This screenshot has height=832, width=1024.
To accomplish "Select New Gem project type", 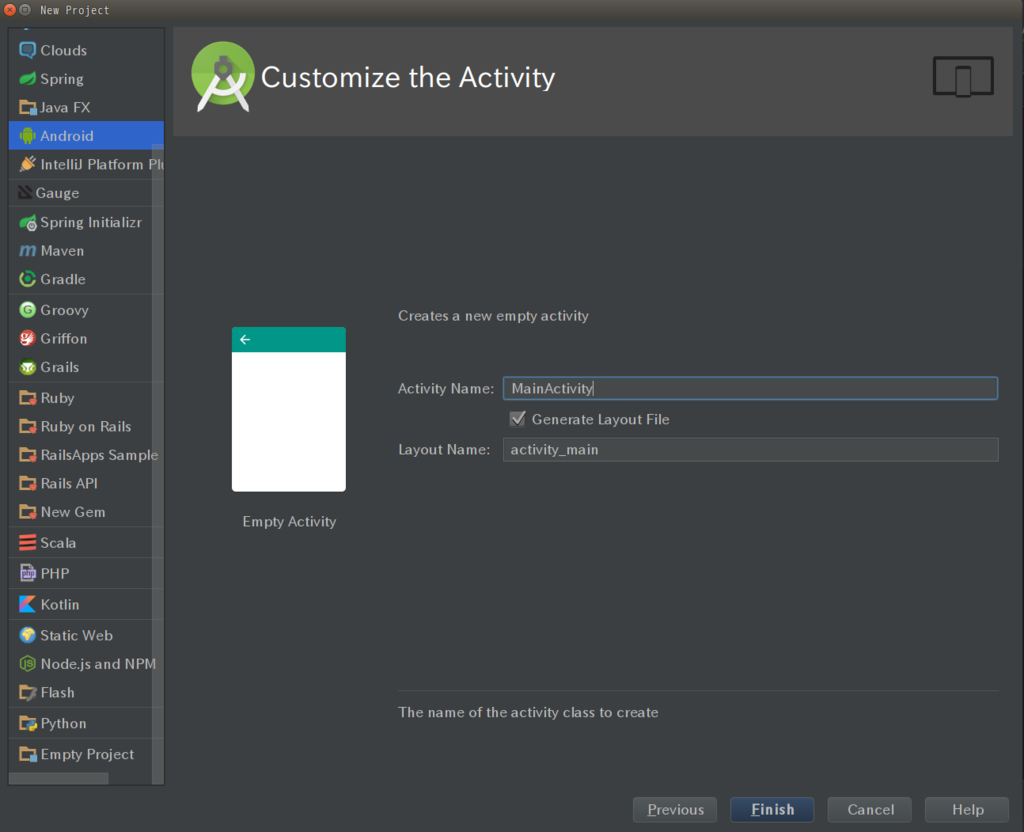I will point(86,512).
